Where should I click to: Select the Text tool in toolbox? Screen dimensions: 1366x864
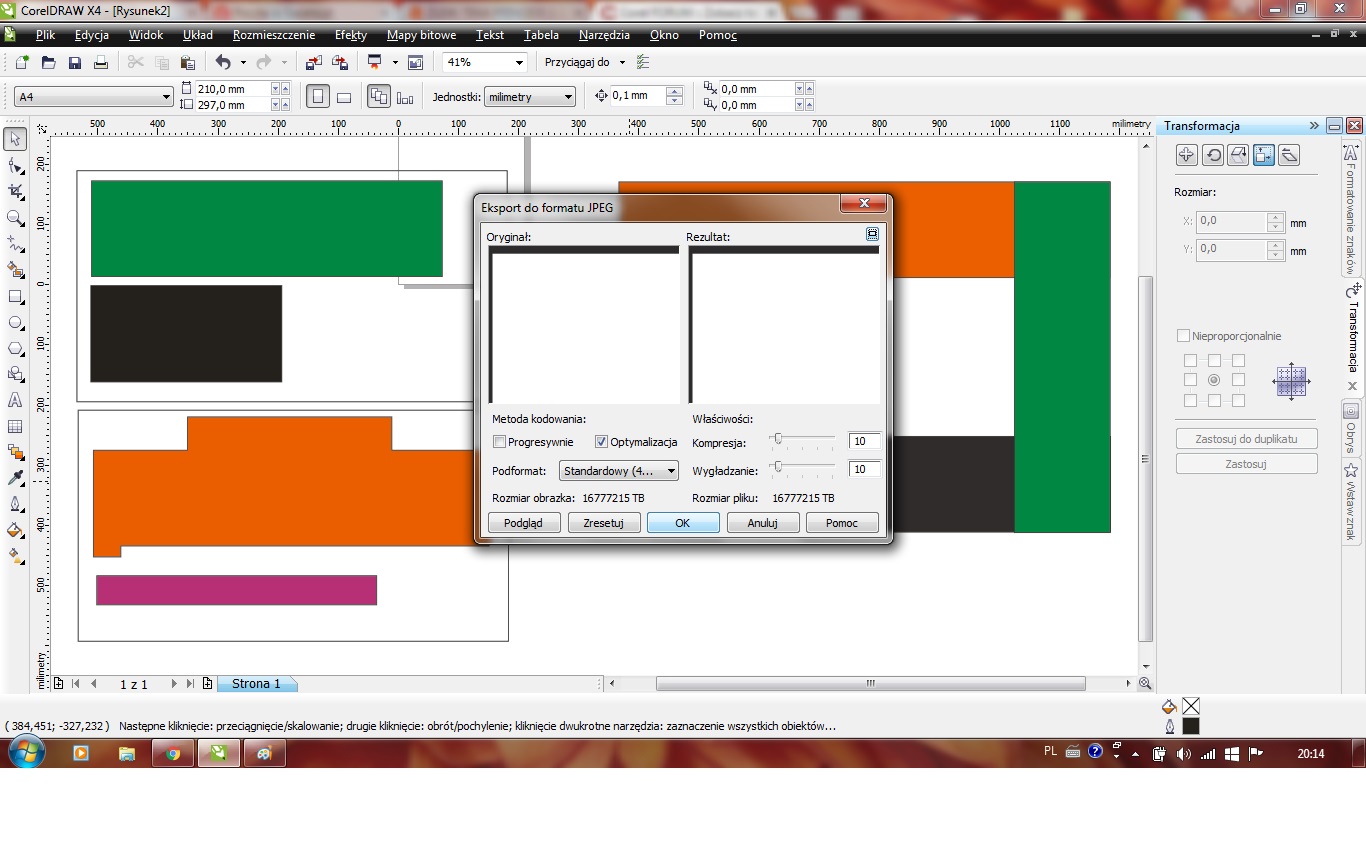click(x=15, y=400)
